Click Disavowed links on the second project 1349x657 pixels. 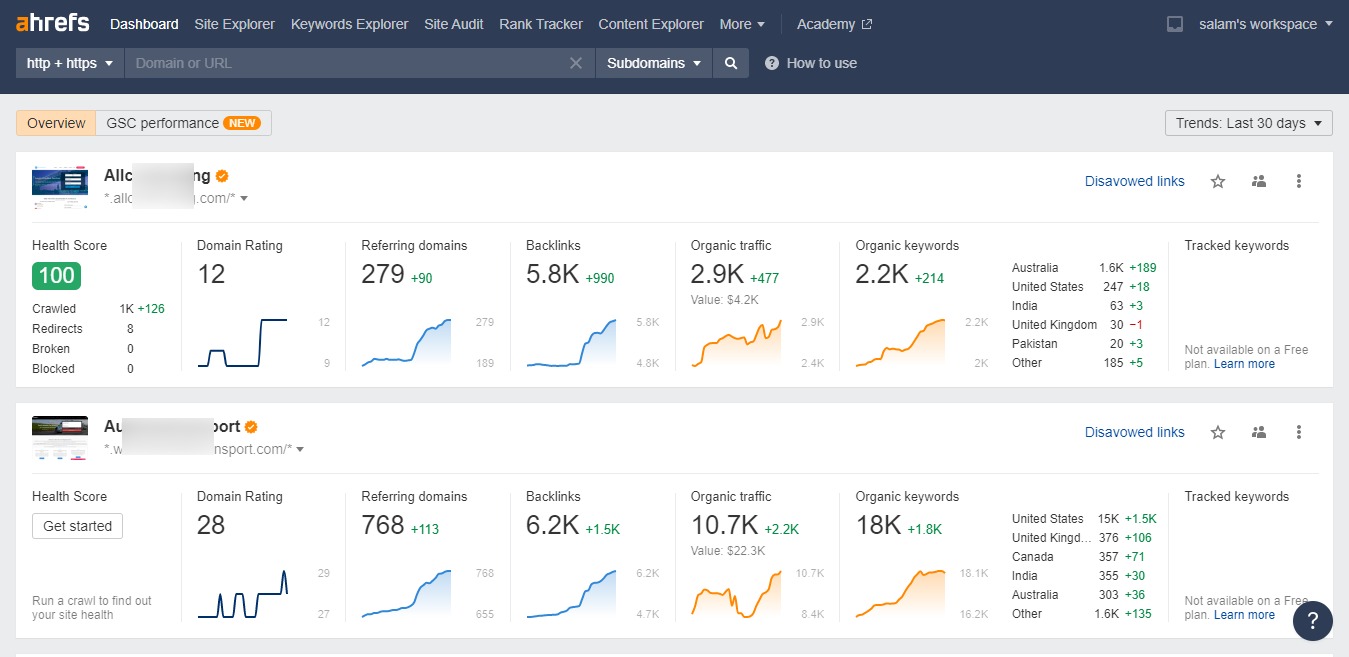pos(1135,432)
